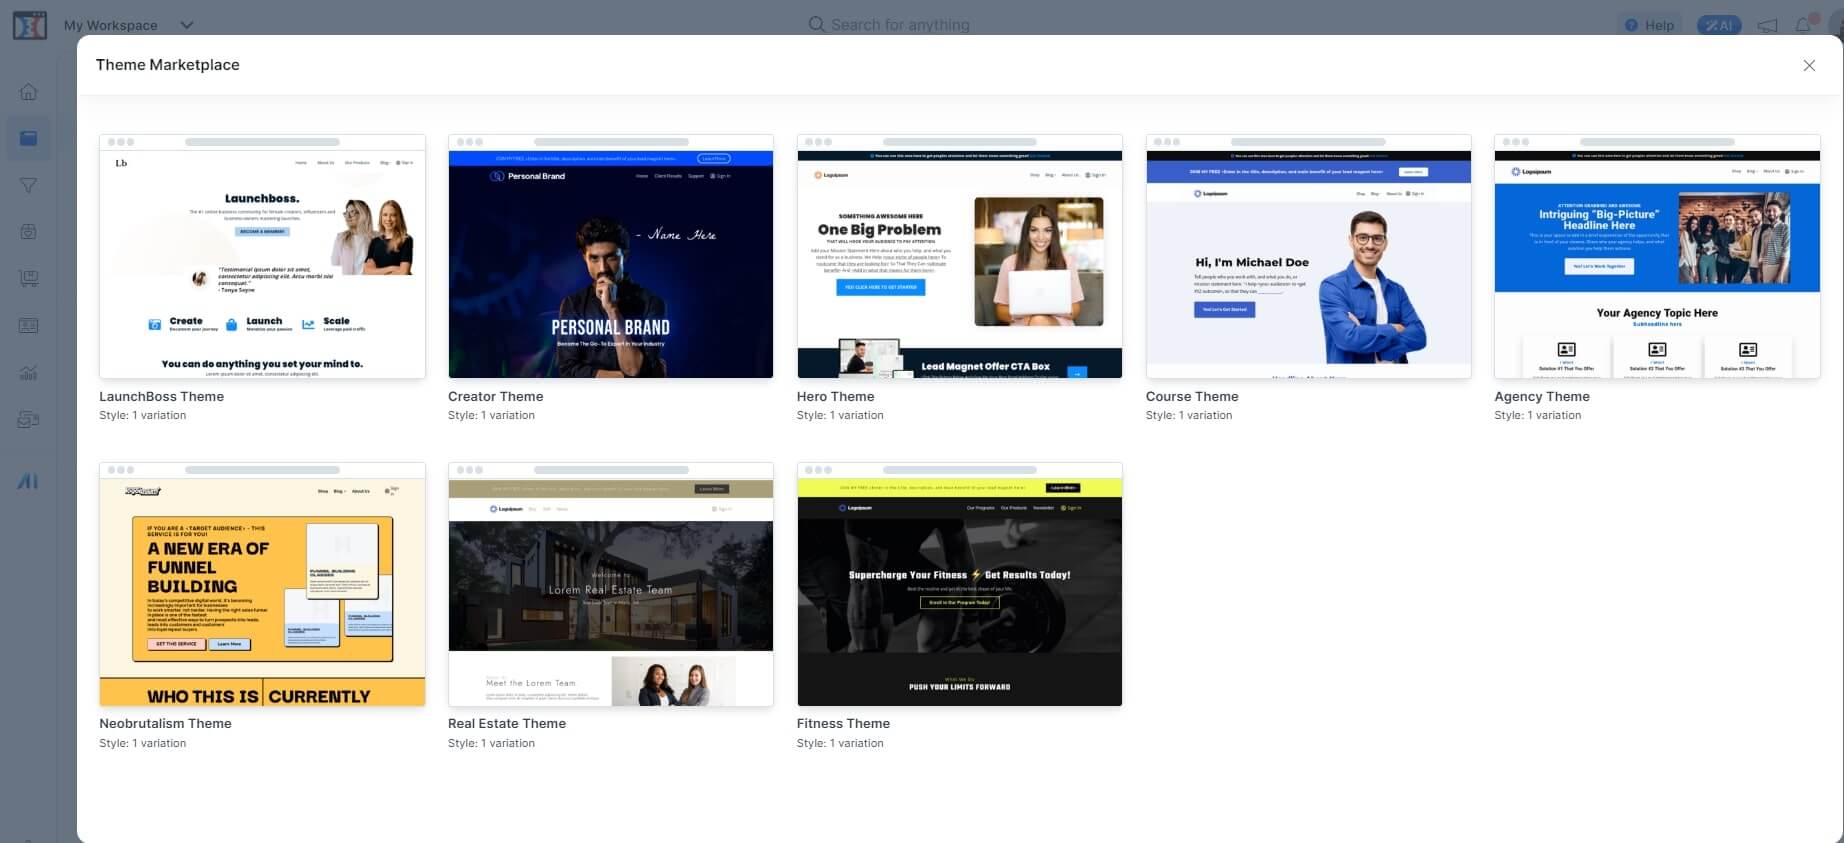
Task: Click the app logo in top-left corner
Action: tap(29, 25)
